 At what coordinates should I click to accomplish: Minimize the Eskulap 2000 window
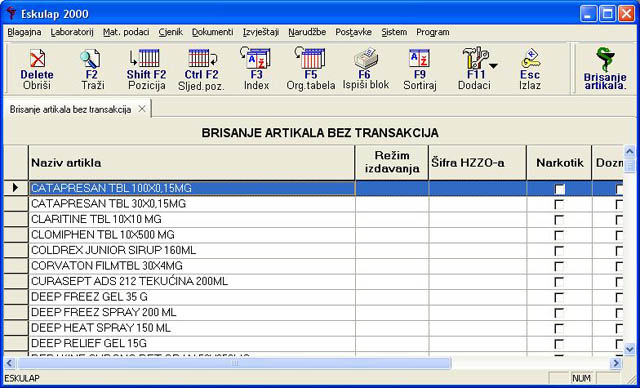click(x=589, y=14)
